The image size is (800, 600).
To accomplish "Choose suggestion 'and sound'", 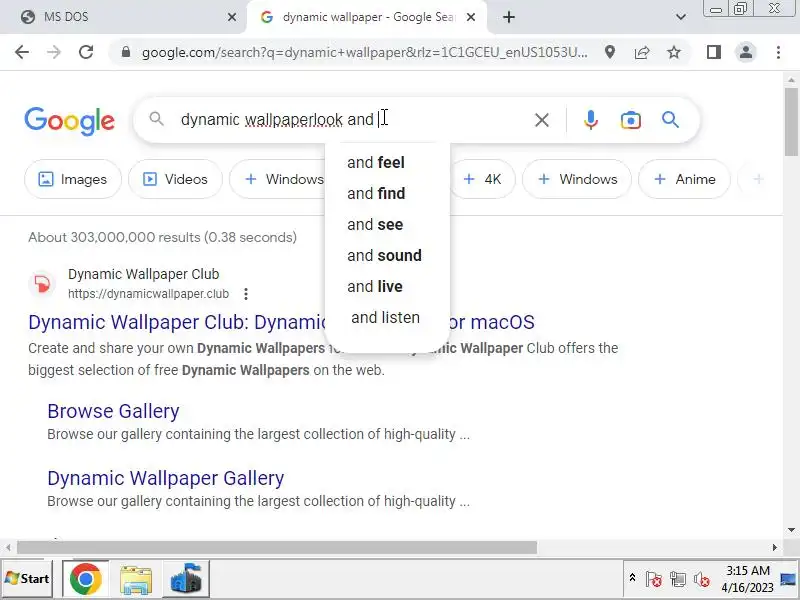I will [x=387, y=256].
